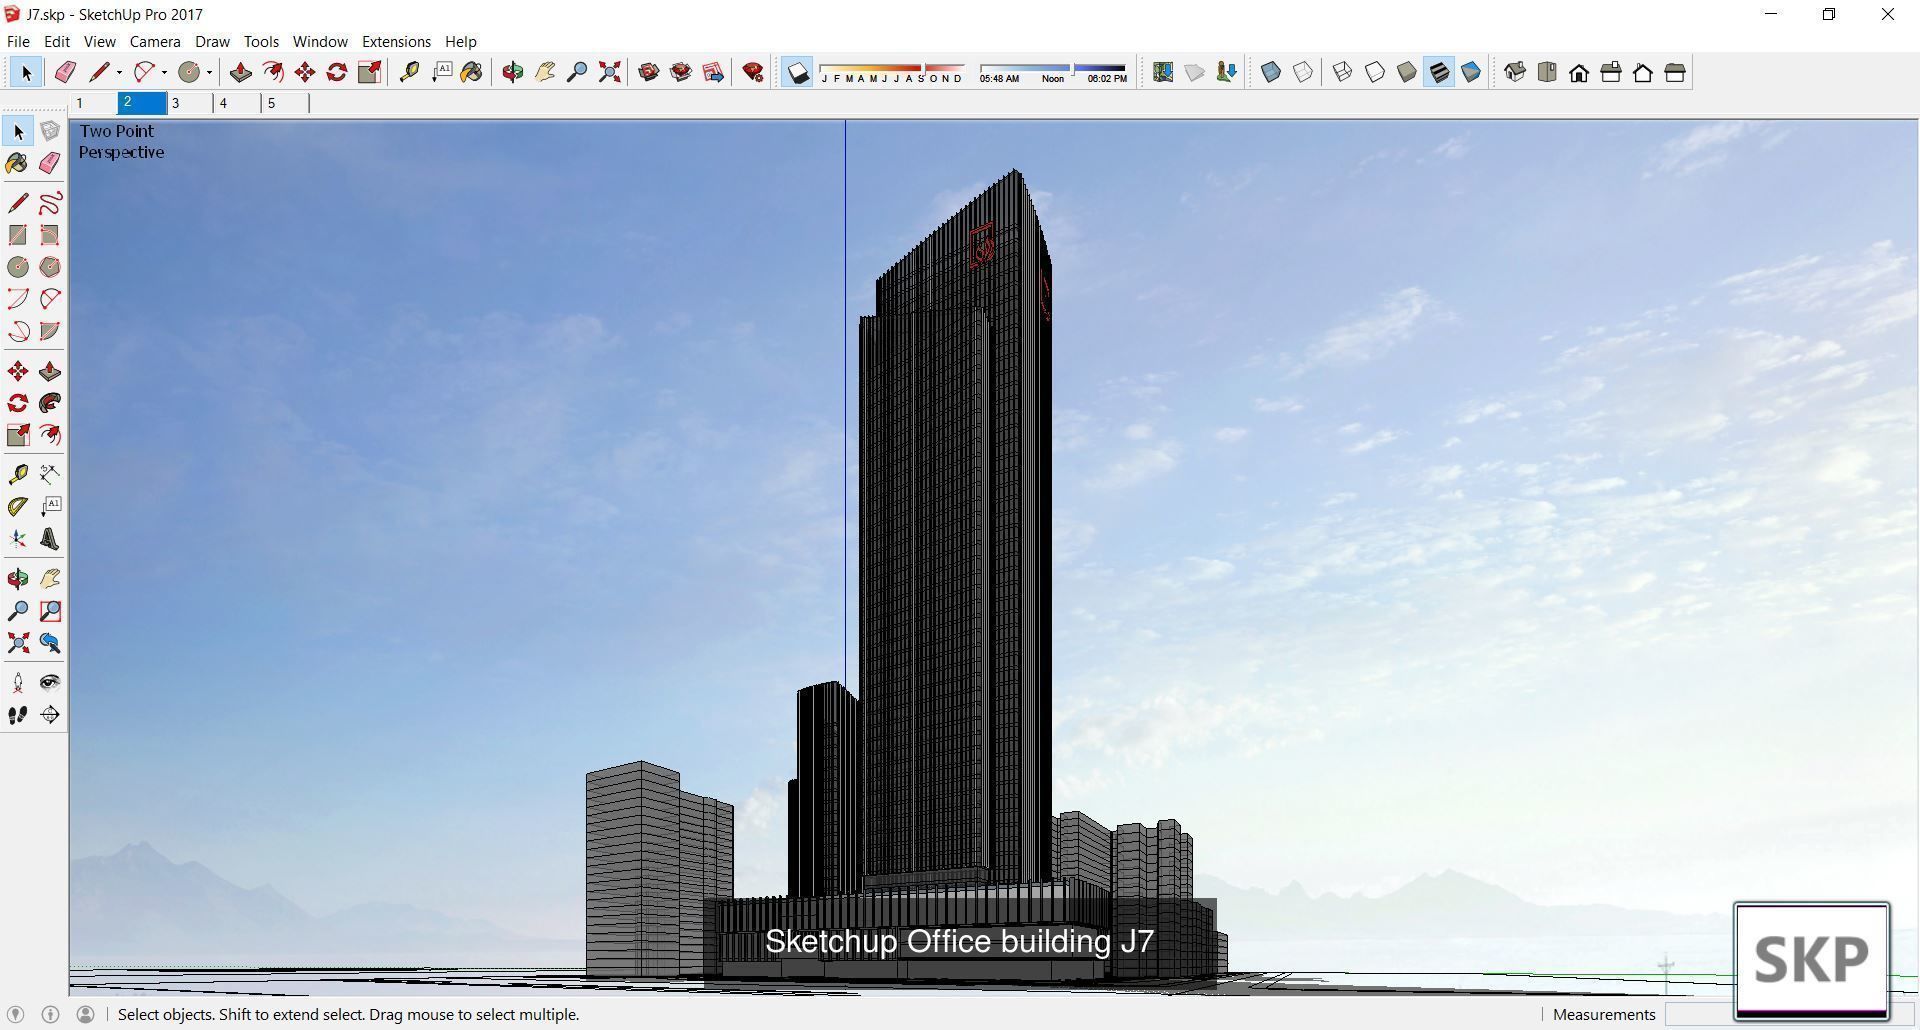The width and height of the screenshot is (1920, 1030).
Task: Activate the Axes tool
Action: (x=18, y=539)
